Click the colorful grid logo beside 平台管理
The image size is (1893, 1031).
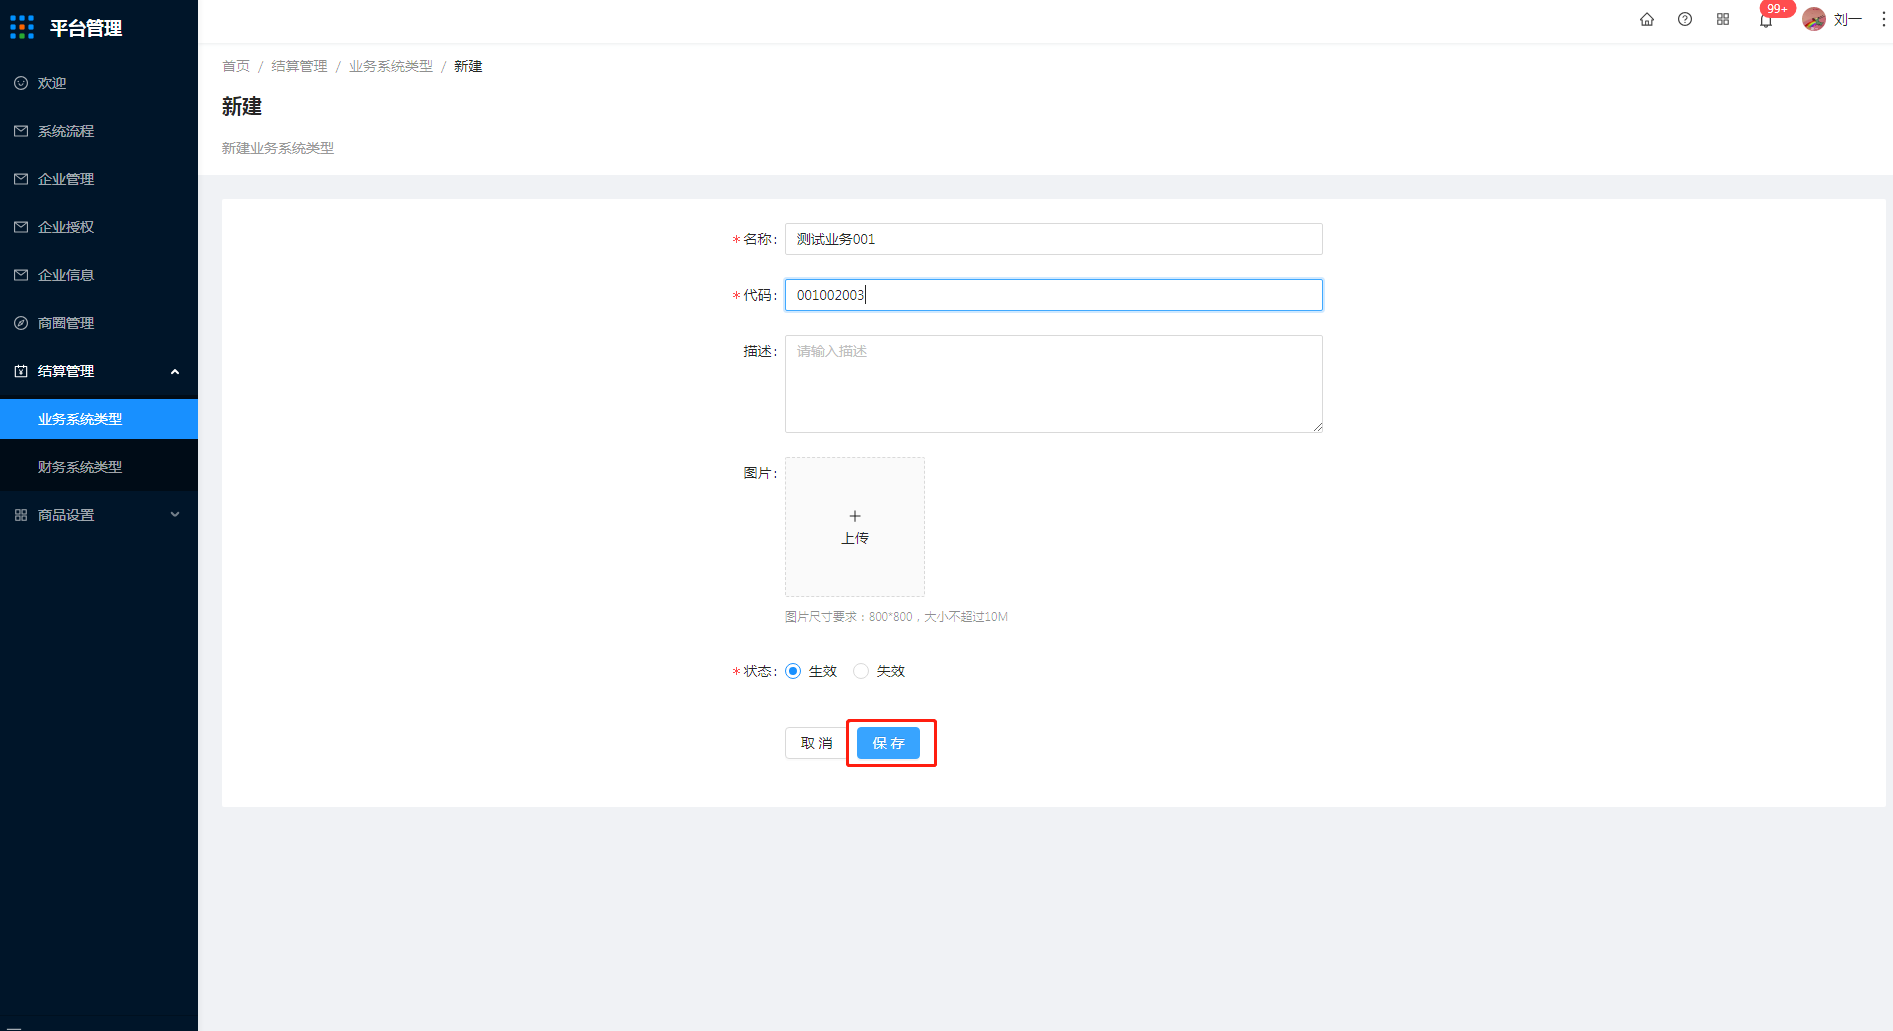[22, 27]
